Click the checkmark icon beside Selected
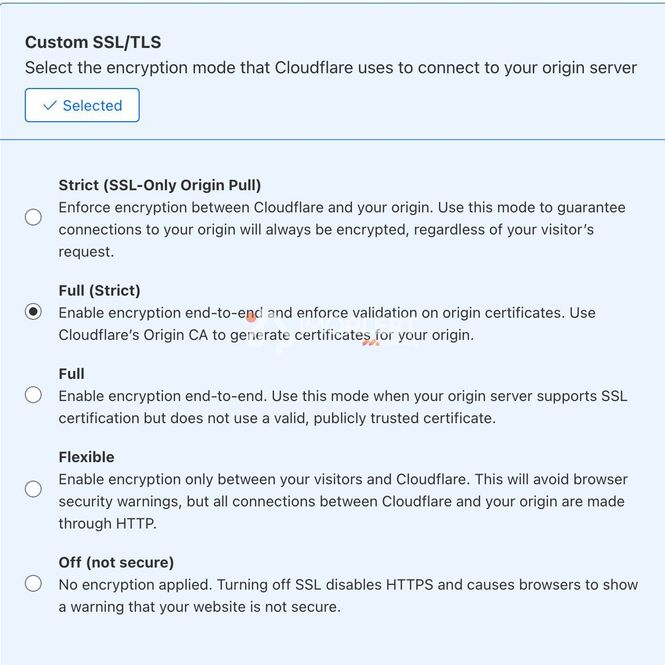Image resolution: width=665 pixels, height=665 pixels. pos(50,105)
